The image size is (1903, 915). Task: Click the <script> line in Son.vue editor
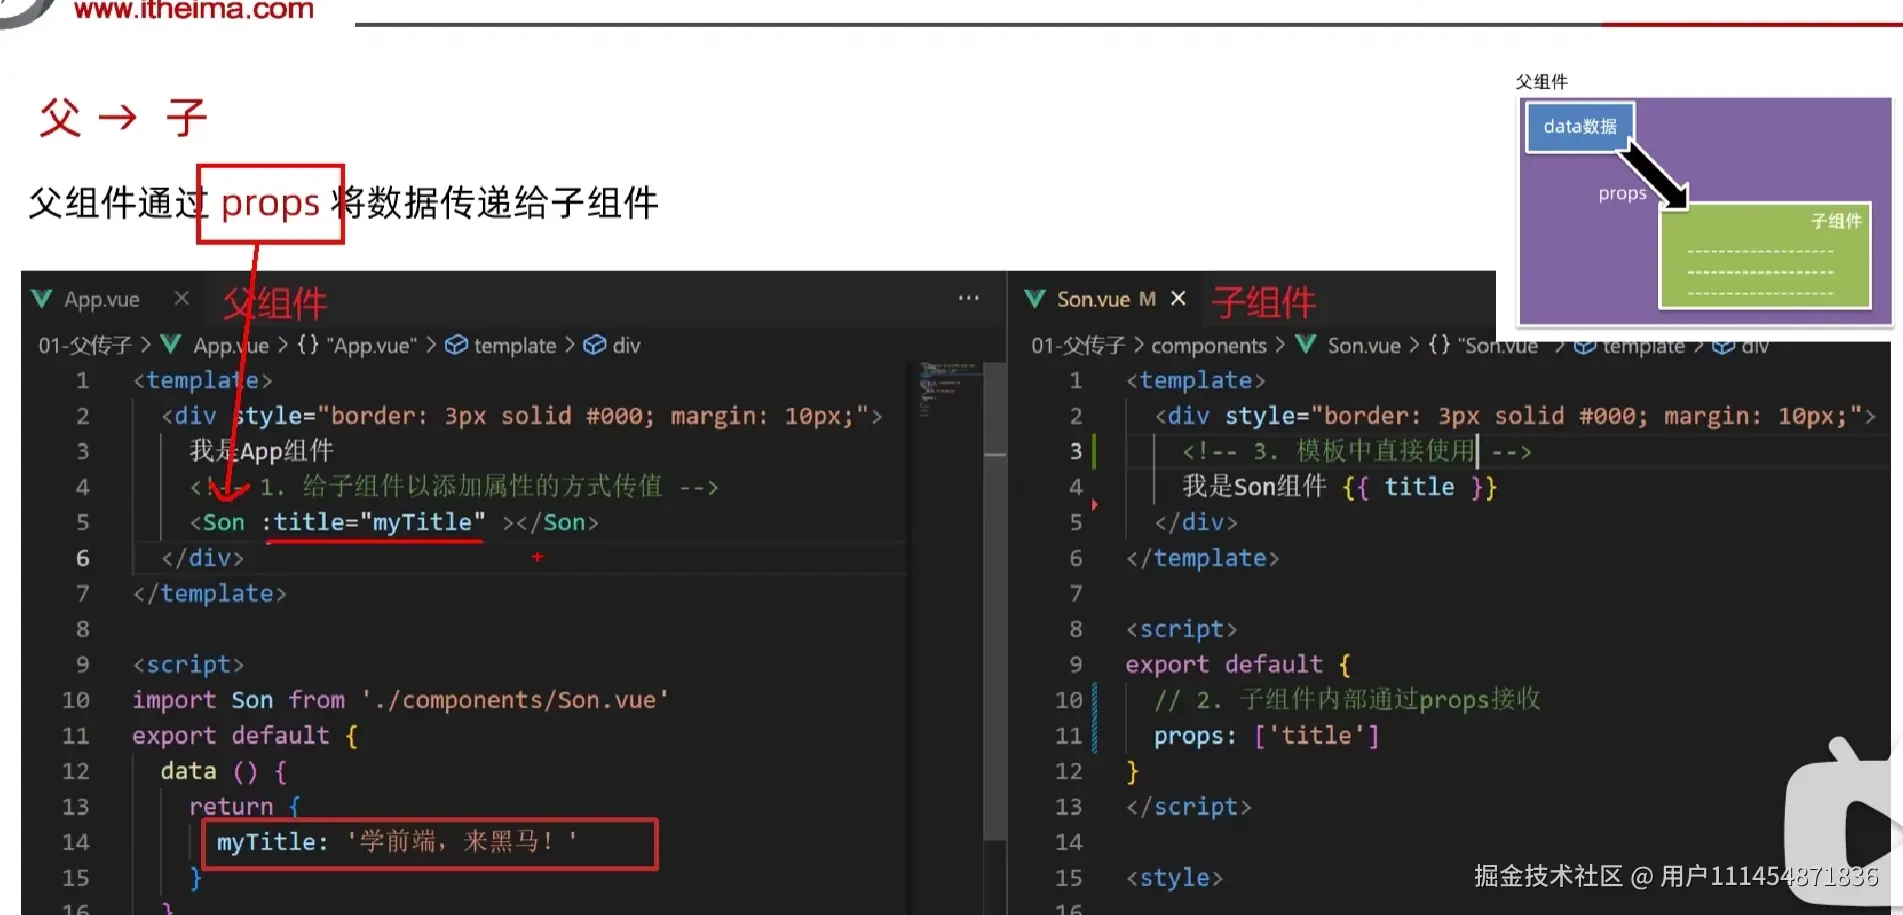tap(1182, 629)
